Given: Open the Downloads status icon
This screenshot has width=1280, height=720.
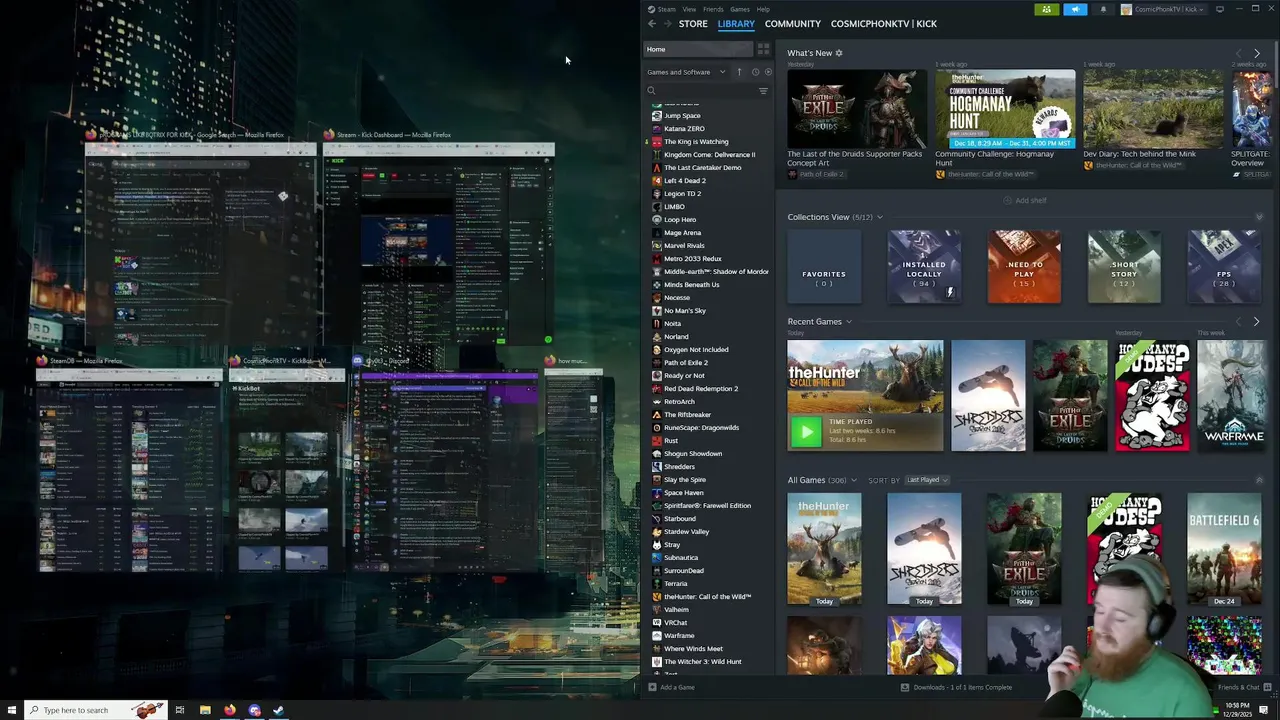Looking at the screenshot, I should tap(904, 687).
